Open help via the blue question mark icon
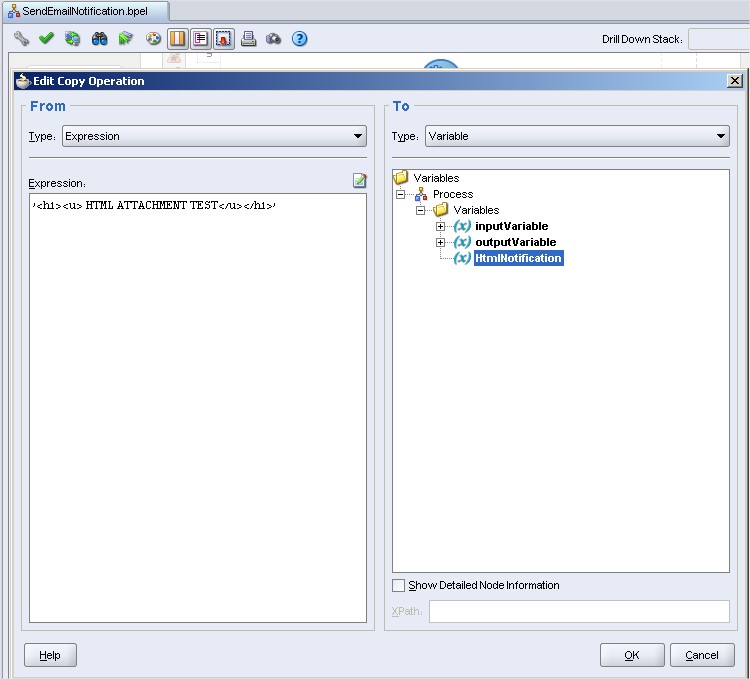The width and height of the screenshot is (750, 679). 299,39
